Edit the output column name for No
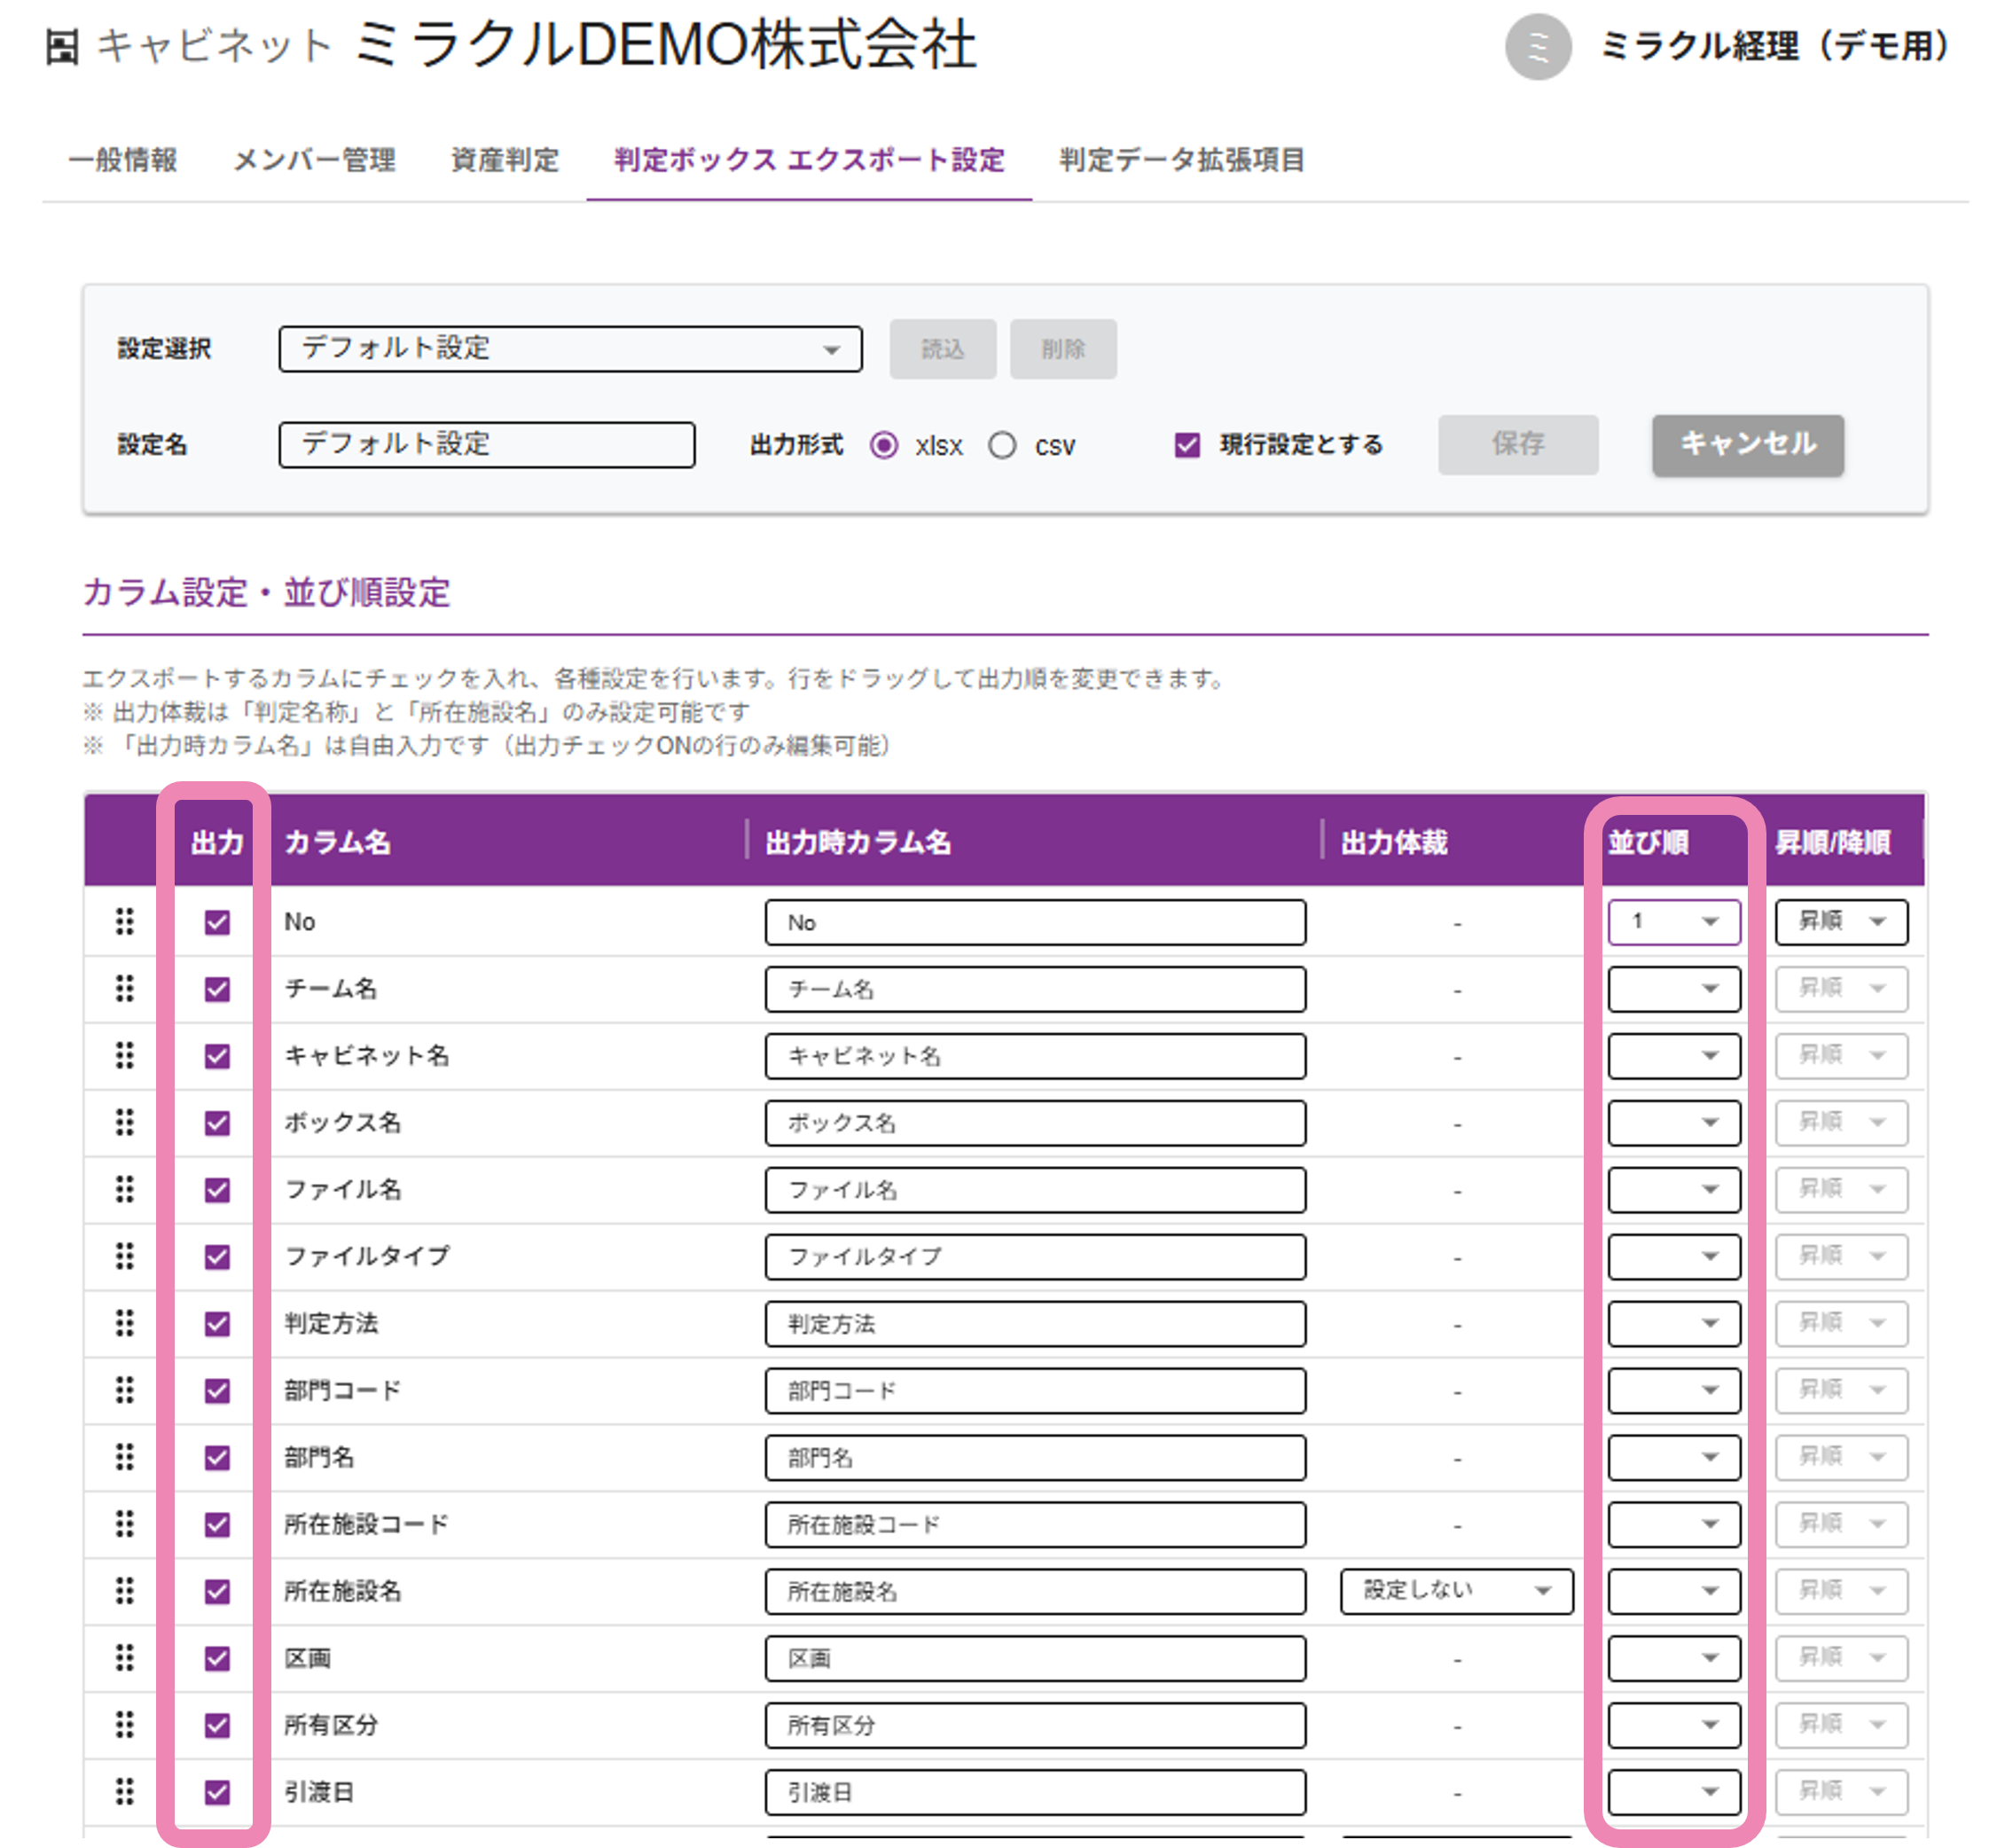The height and width of the screenshot is (1848, 2005). pyautogui.click(x=1035, y=922)
